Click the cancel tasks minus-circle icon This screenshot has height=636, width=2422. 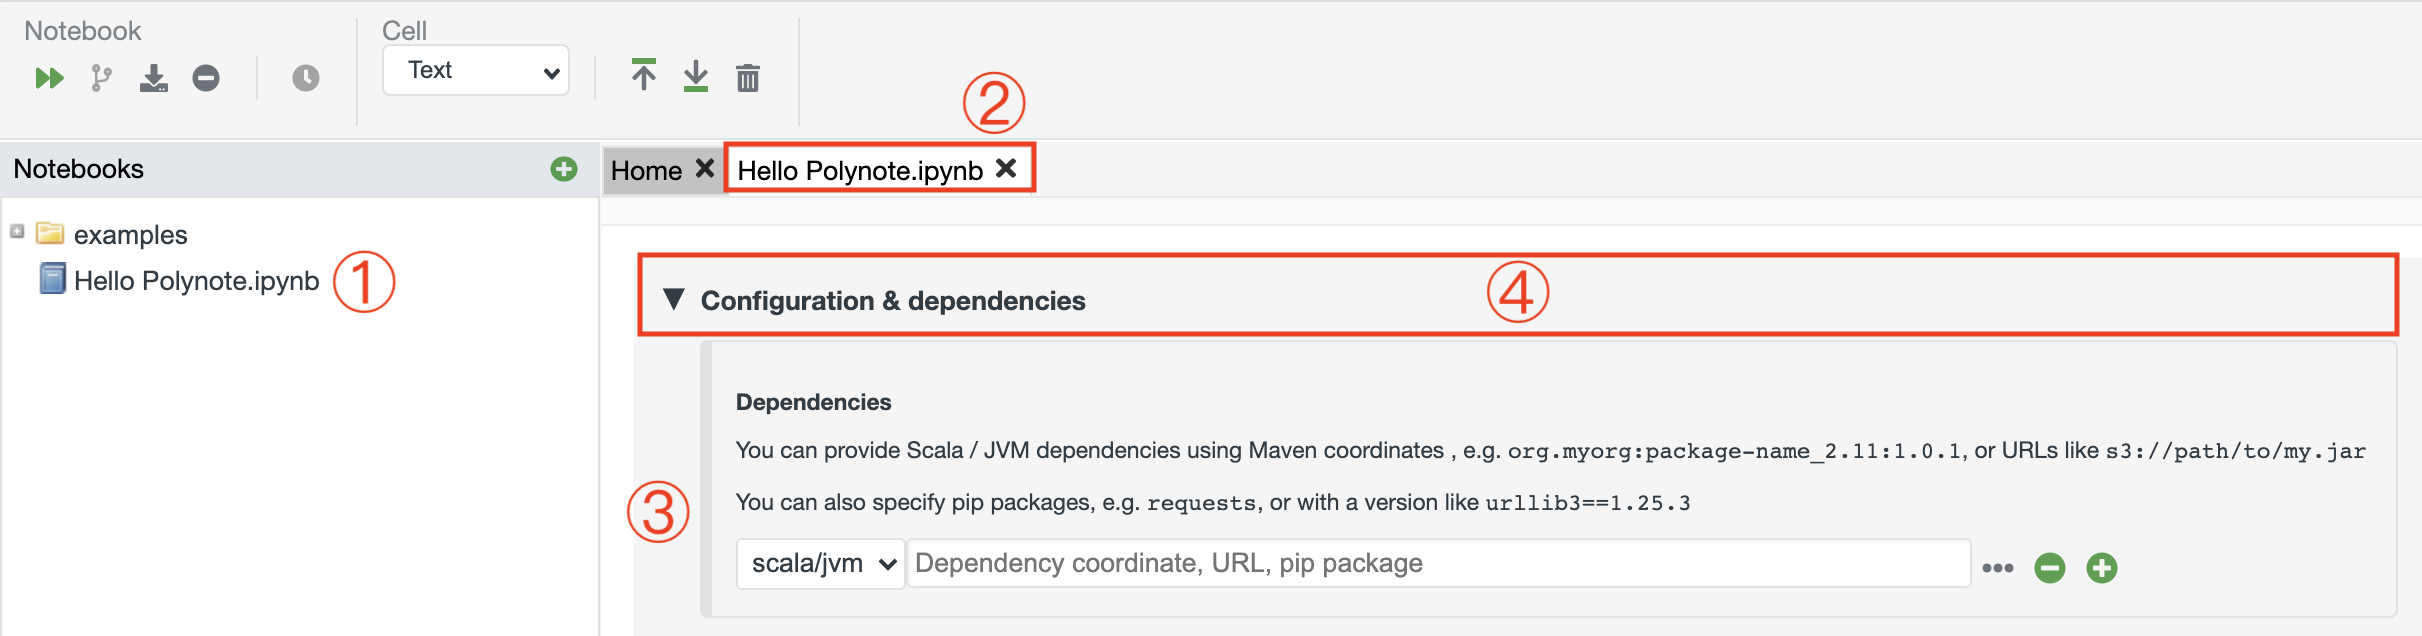pyautogui.click(x=206, y=78)
